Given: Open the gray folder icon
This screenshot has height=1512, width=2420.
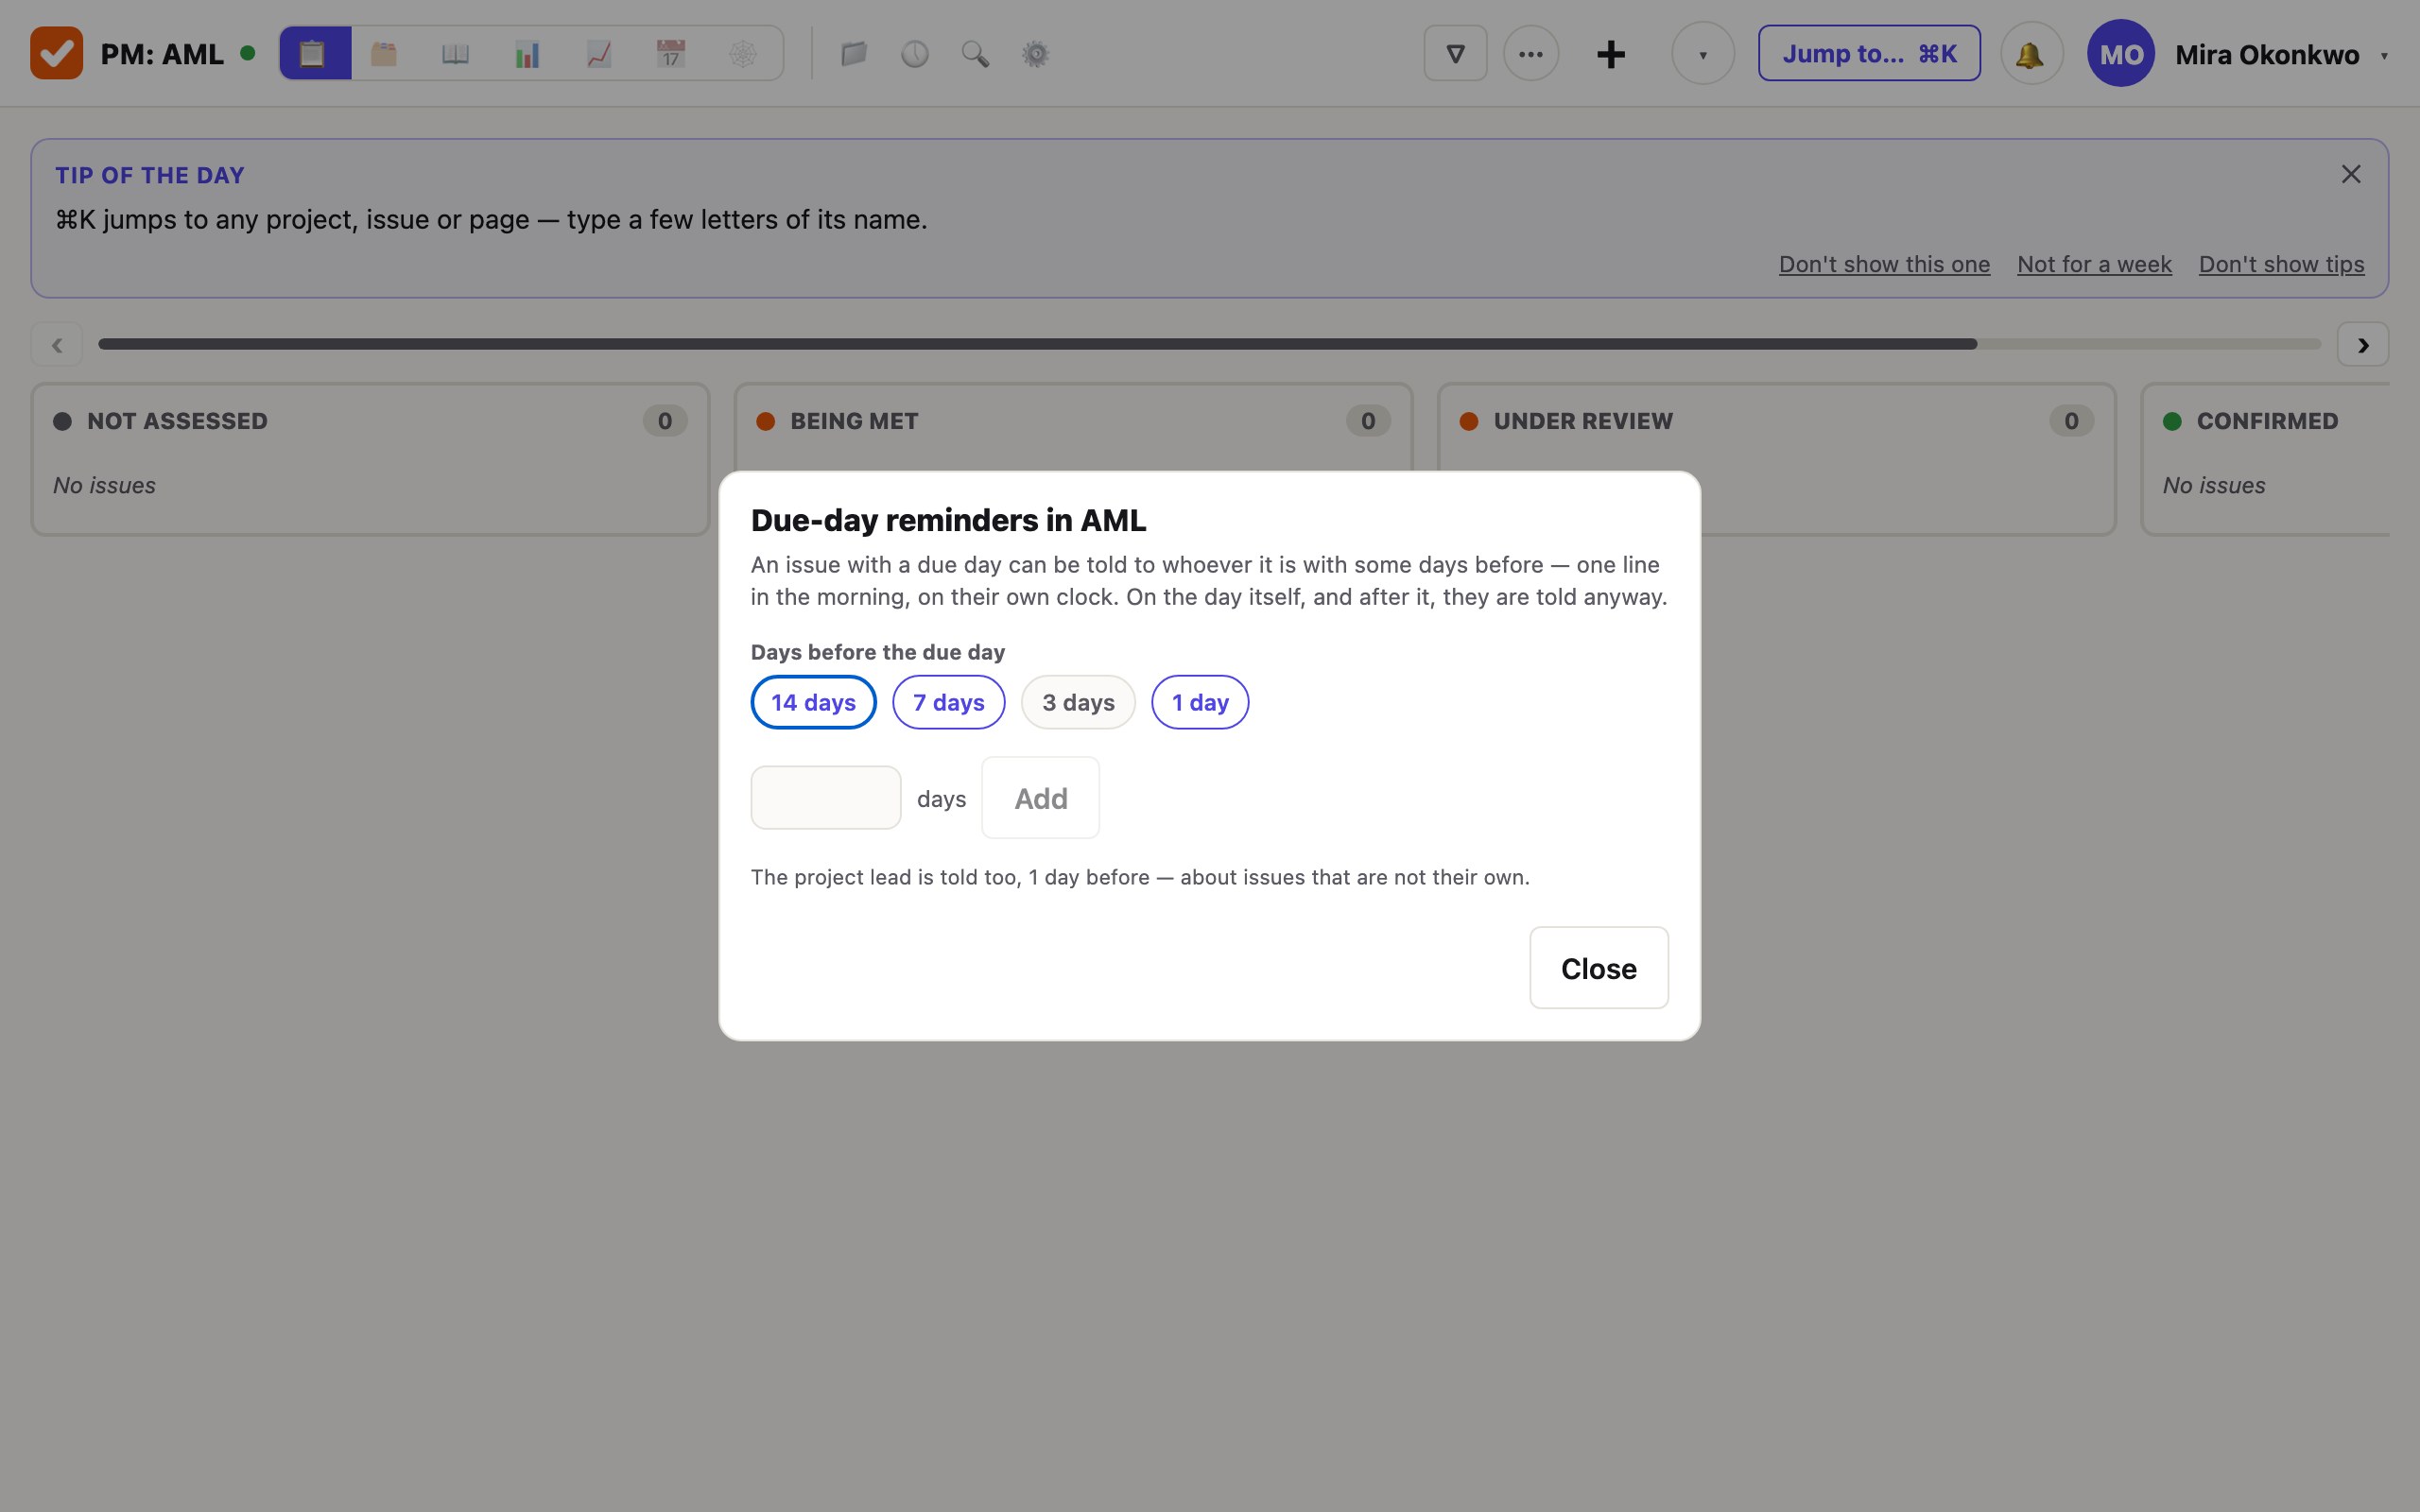Looking at the screenshot, I should [853, 54].
